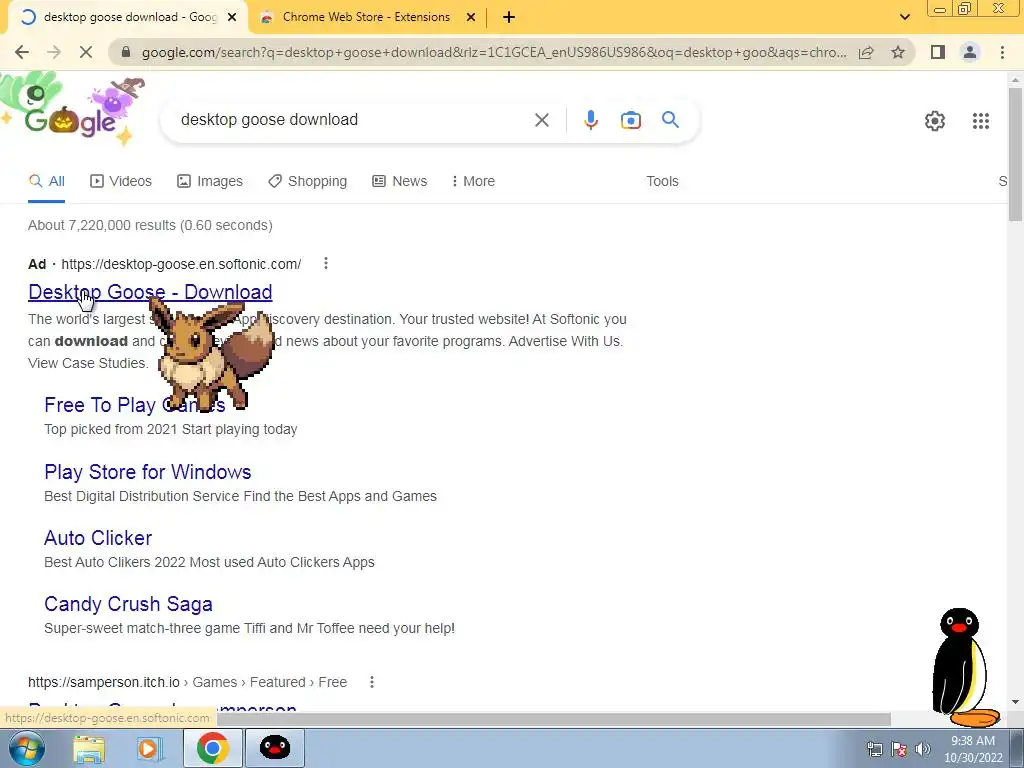Open the tab search dropdown arrow
1024x768 pixels.
904,17
